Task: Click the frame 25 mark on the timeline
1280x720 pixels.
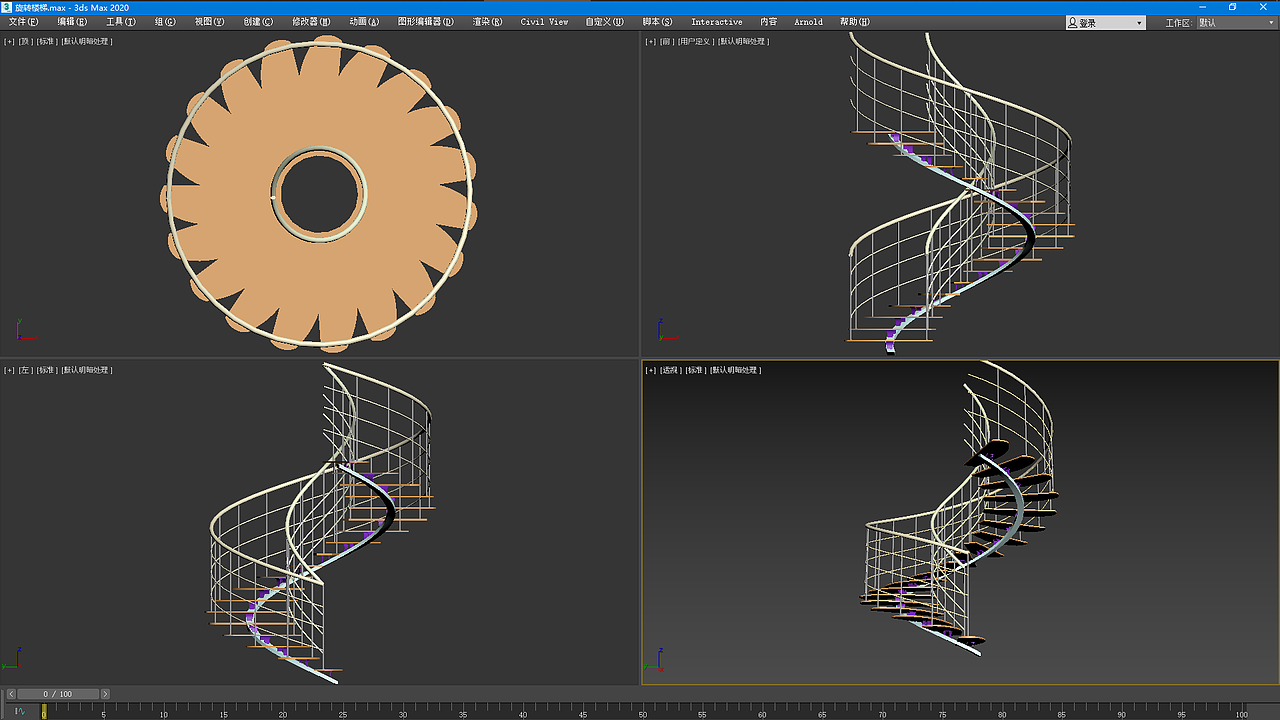Action: (343, 712)
